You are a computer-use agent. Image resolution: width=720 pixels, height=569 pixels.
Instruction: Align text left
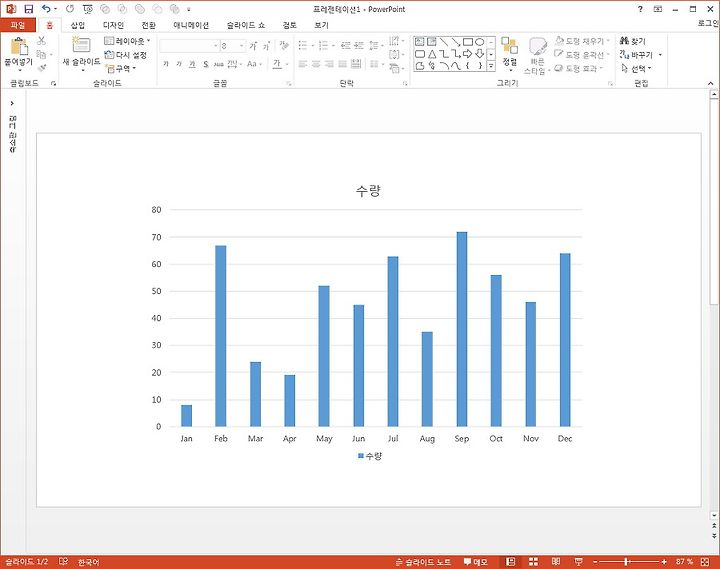pos(303,64)
